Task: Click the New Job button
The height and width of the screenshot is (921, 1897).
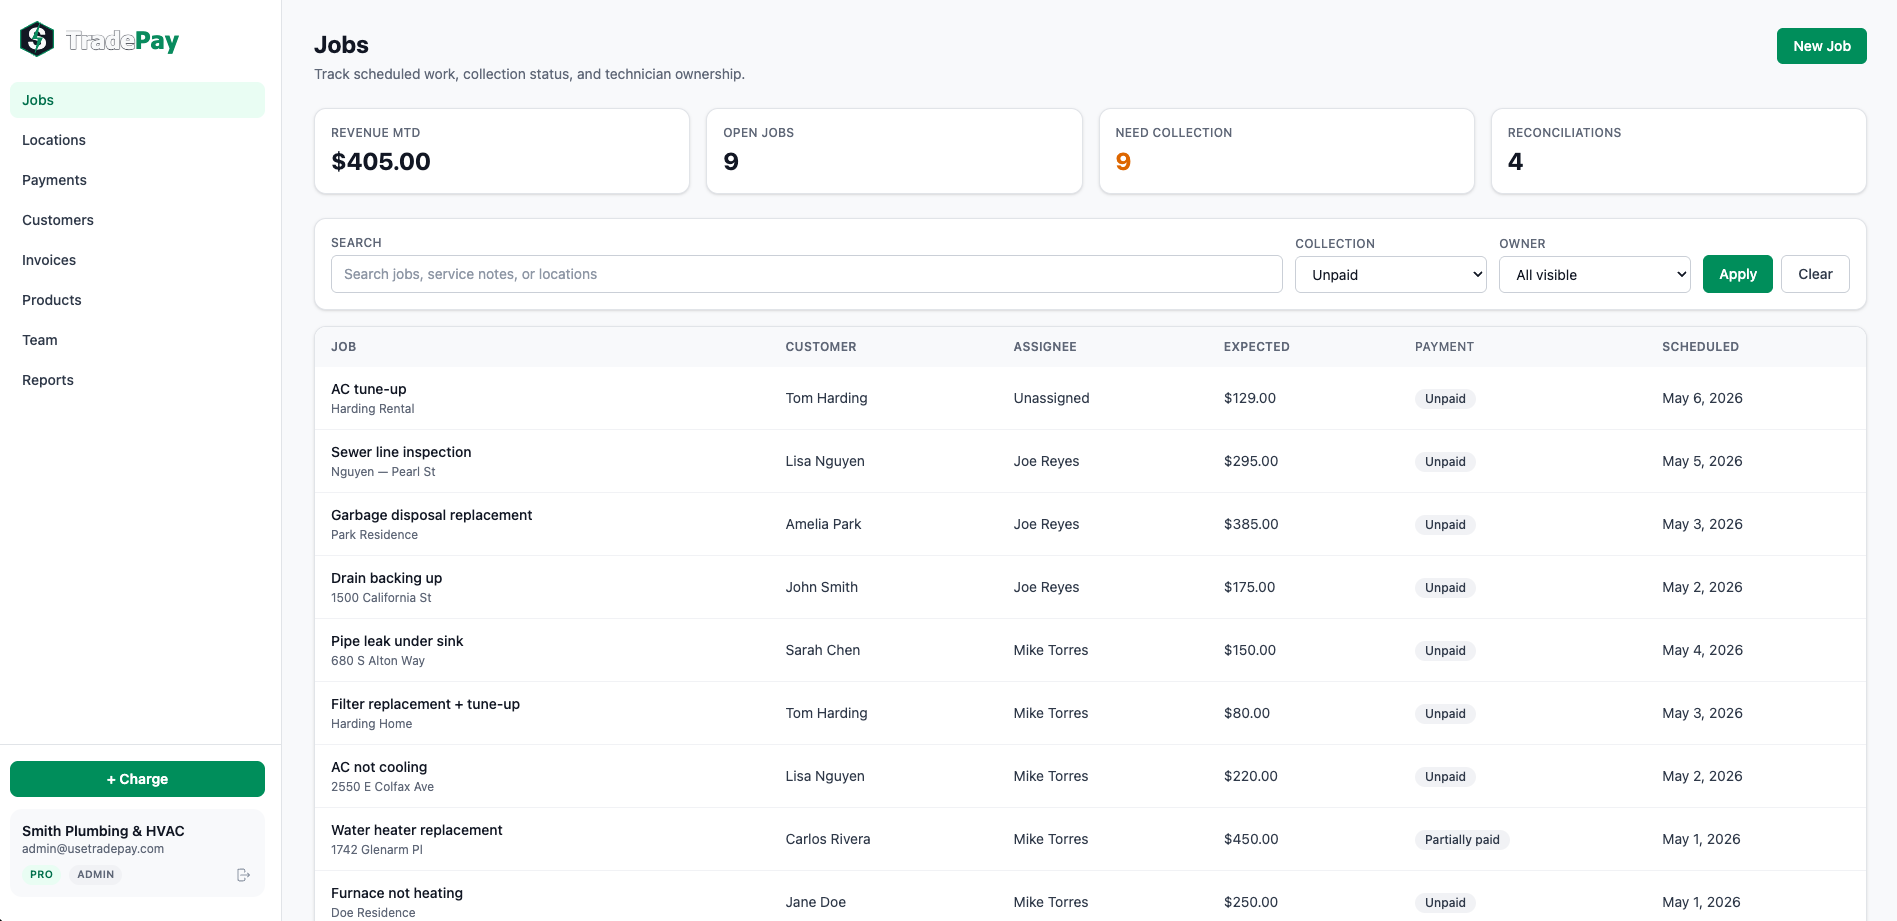Action: coord(1821,46)
